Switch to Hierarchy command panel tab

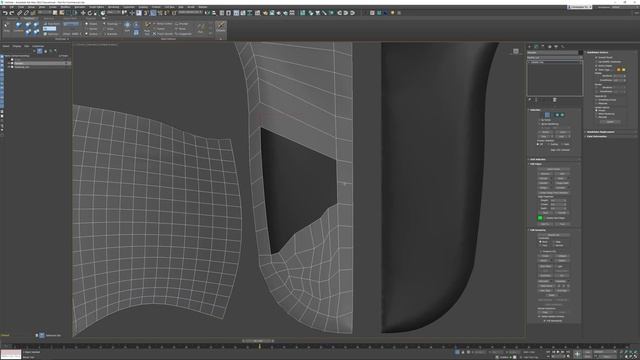(543, 47)
